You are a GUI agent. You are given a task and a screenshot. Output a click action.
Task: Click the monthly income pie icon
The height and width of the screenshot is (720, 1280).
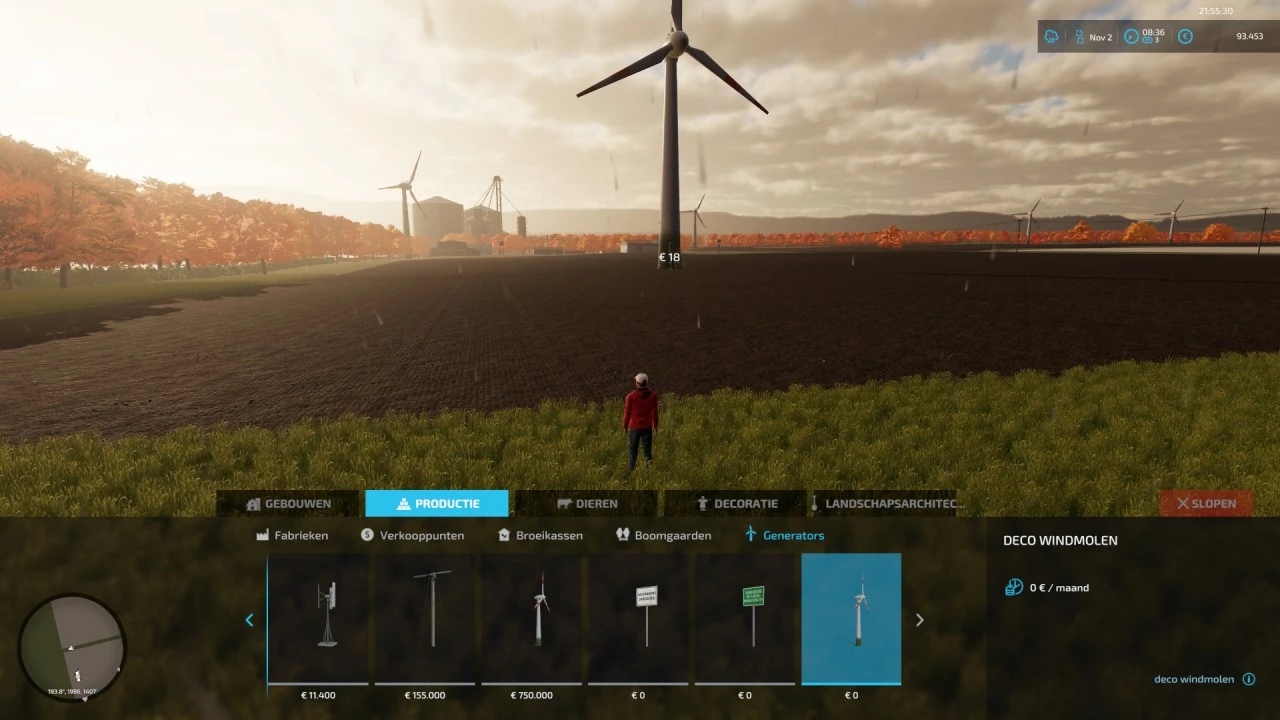1014,587
